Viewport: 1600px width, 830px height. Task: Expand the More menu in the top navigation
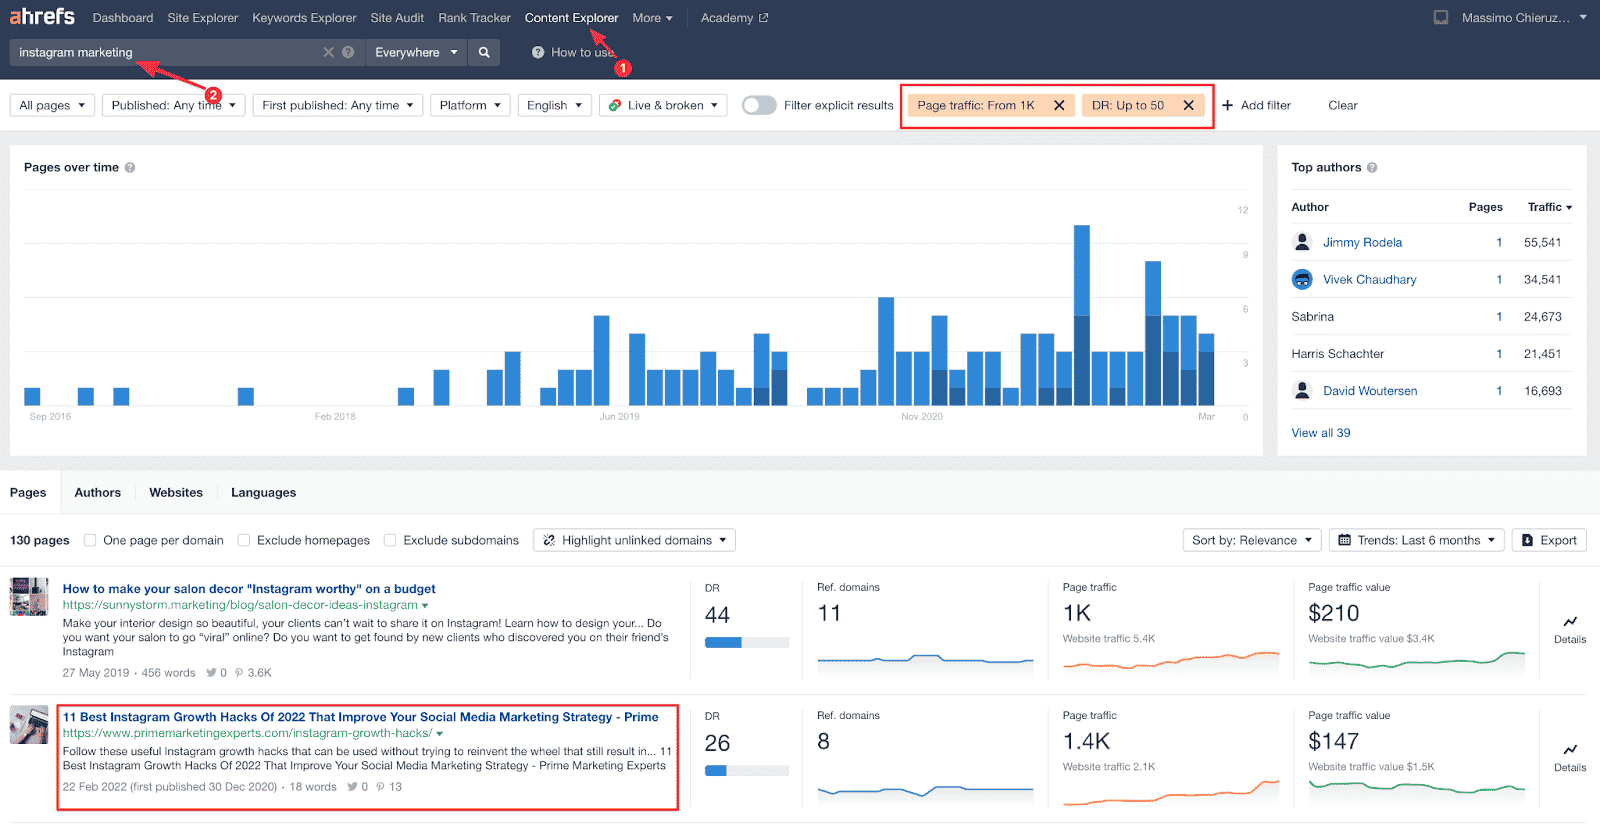652,18
